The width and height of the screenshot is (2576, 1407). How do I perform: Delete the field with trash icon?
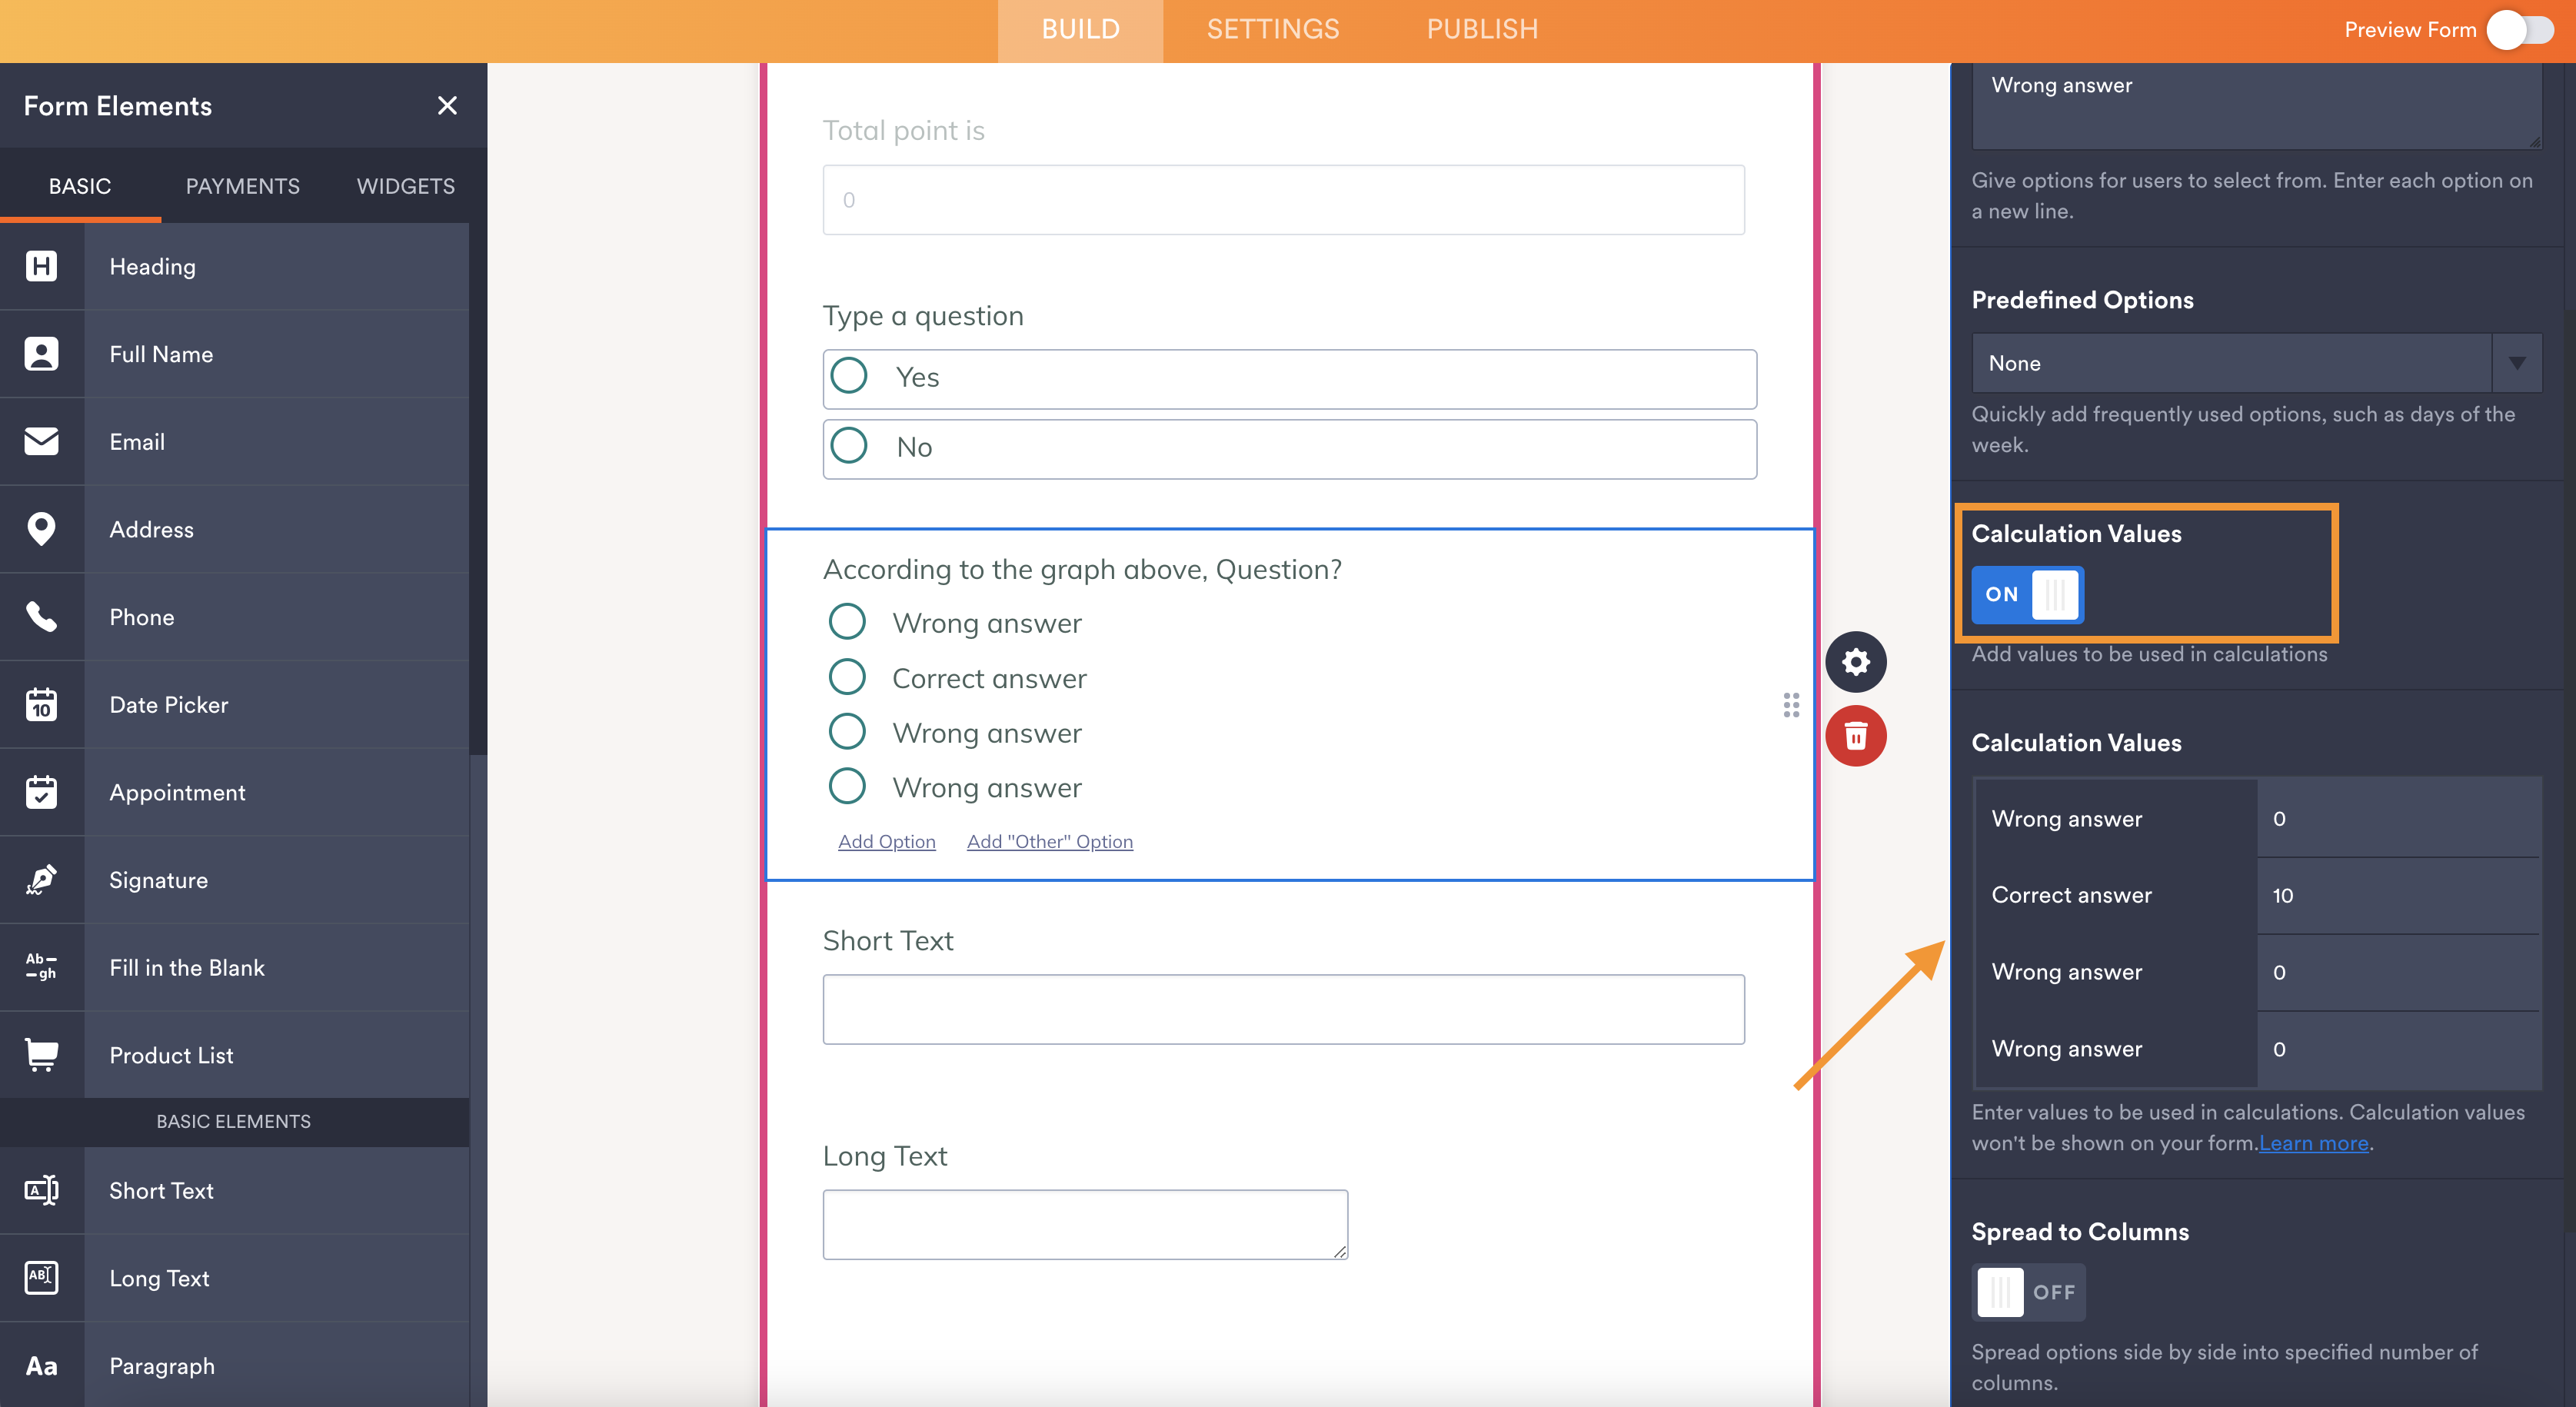click(x=1855, y=737)
